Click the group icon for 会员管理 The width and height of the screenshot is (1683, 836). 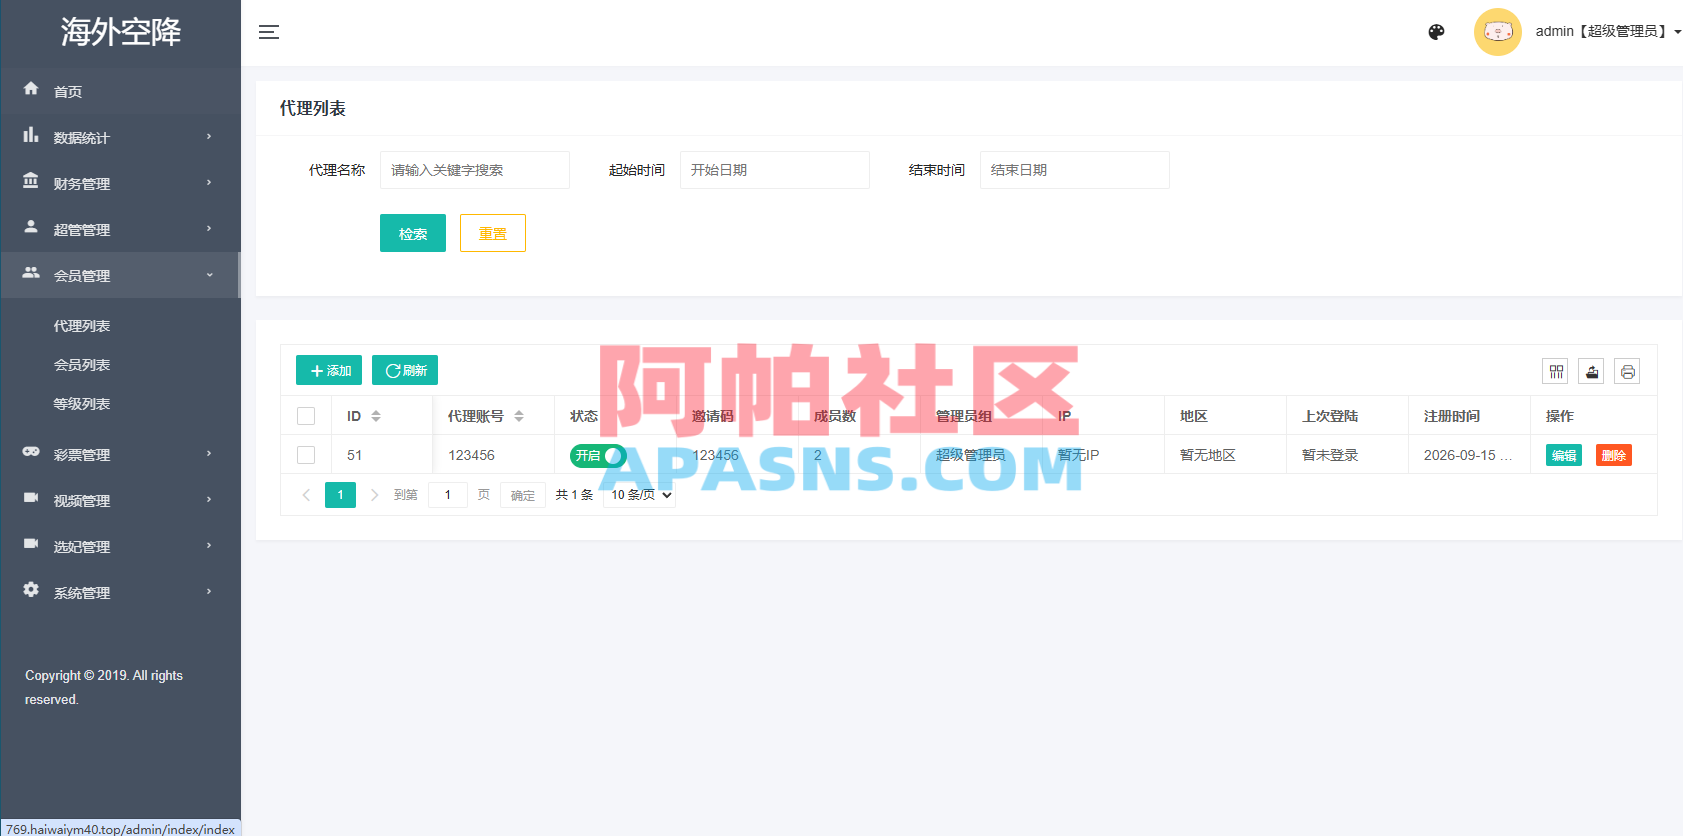coord(31,273)
